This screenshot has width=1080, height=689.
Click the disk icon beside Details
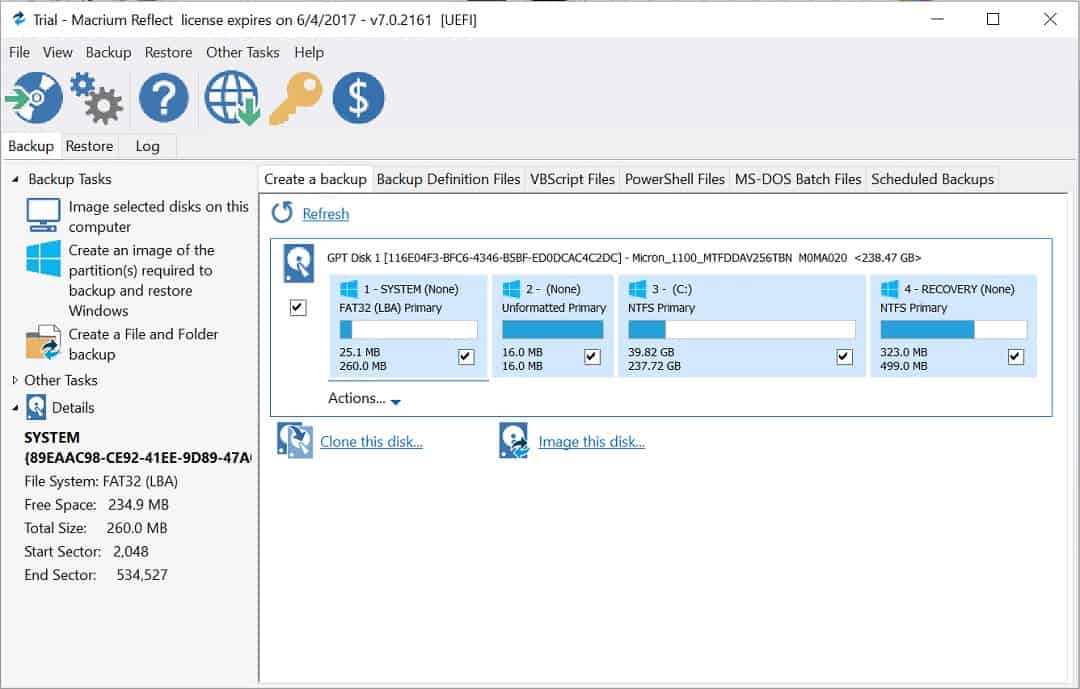tap(36, 407)
